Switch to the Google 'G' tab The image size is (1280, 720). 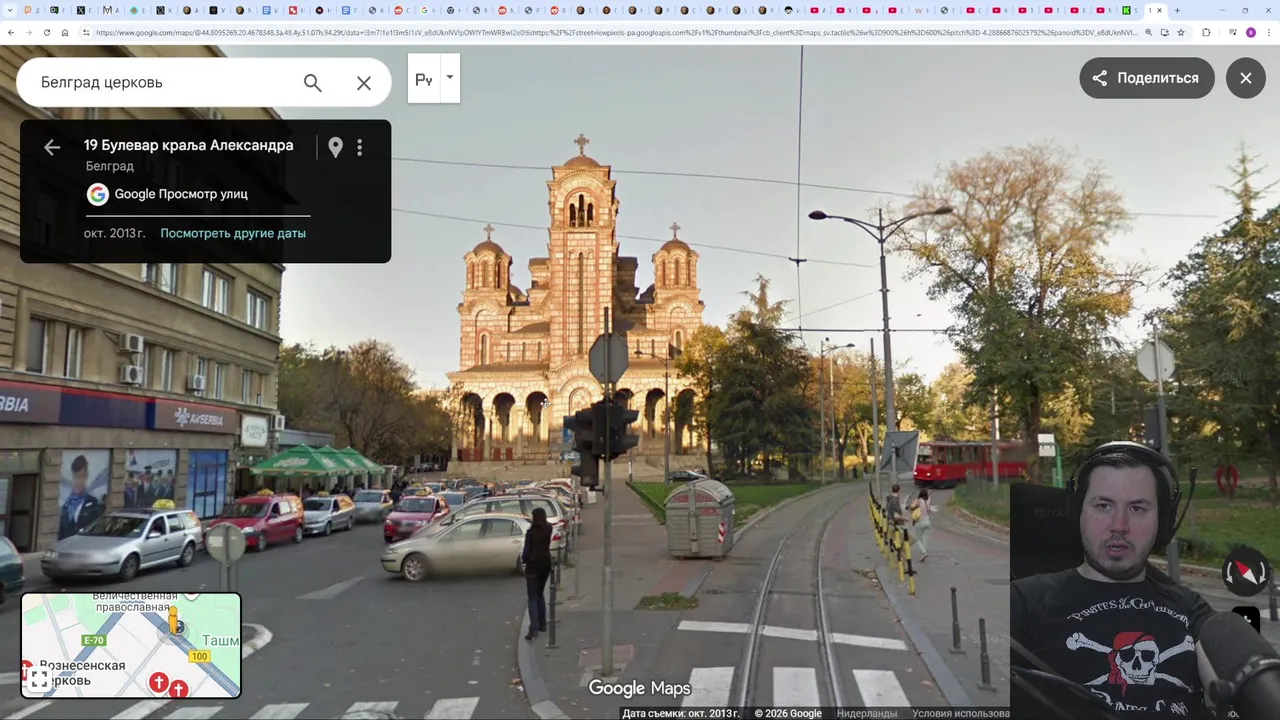[425, 10]
